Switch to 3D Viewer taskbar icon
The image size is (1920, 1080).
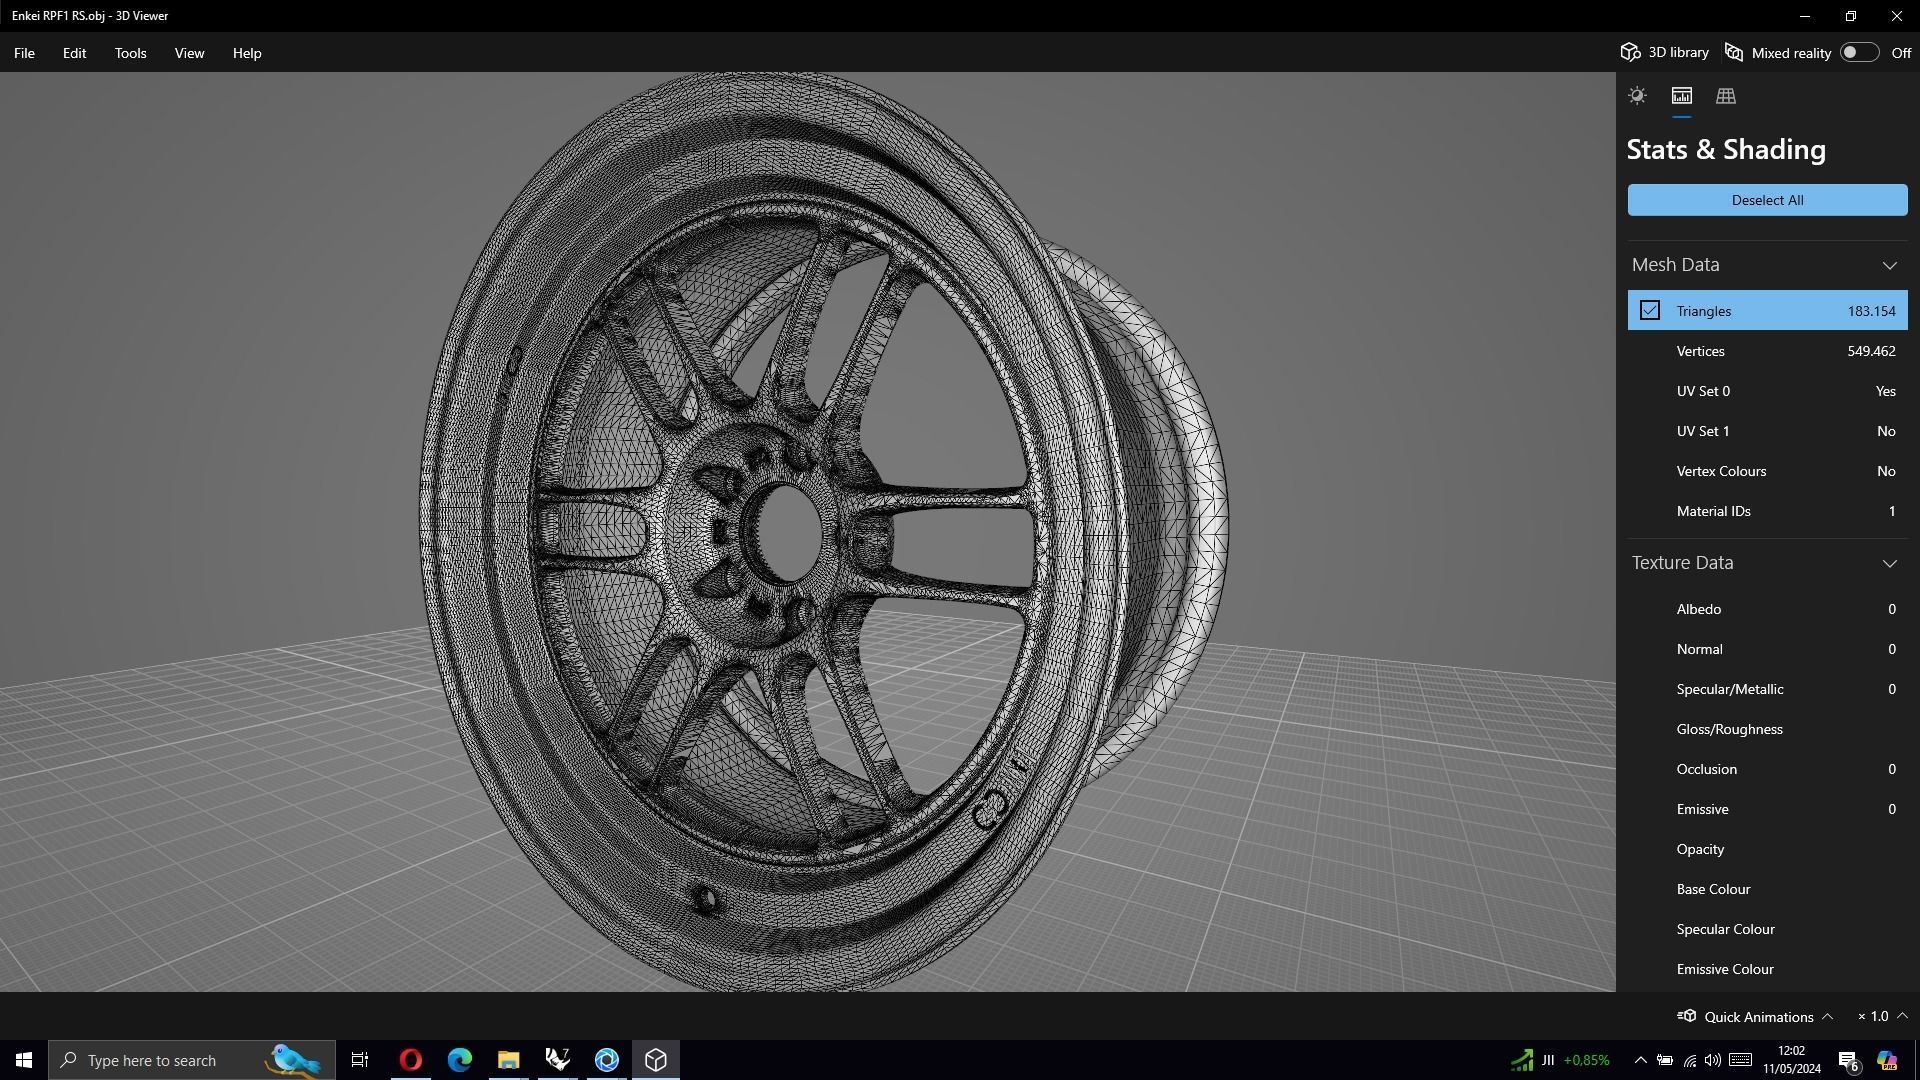point(656,1060)
